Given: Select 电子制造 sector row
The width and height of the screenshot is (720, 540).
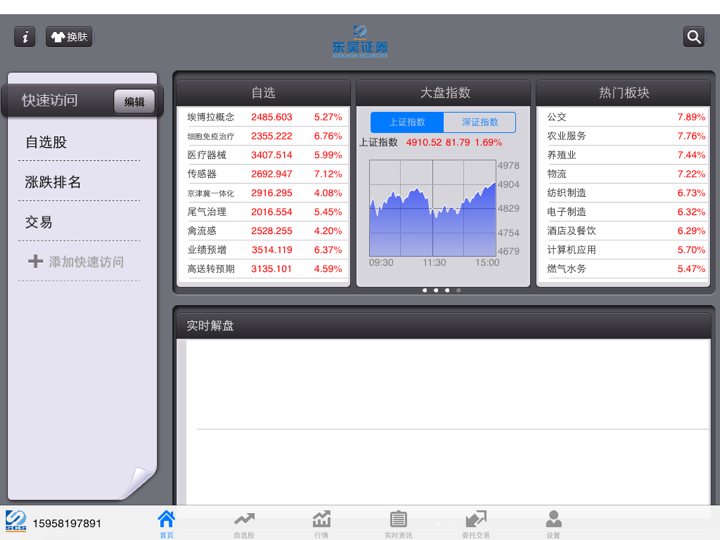Looking at the screenshot, I should [x=624, y=212].
